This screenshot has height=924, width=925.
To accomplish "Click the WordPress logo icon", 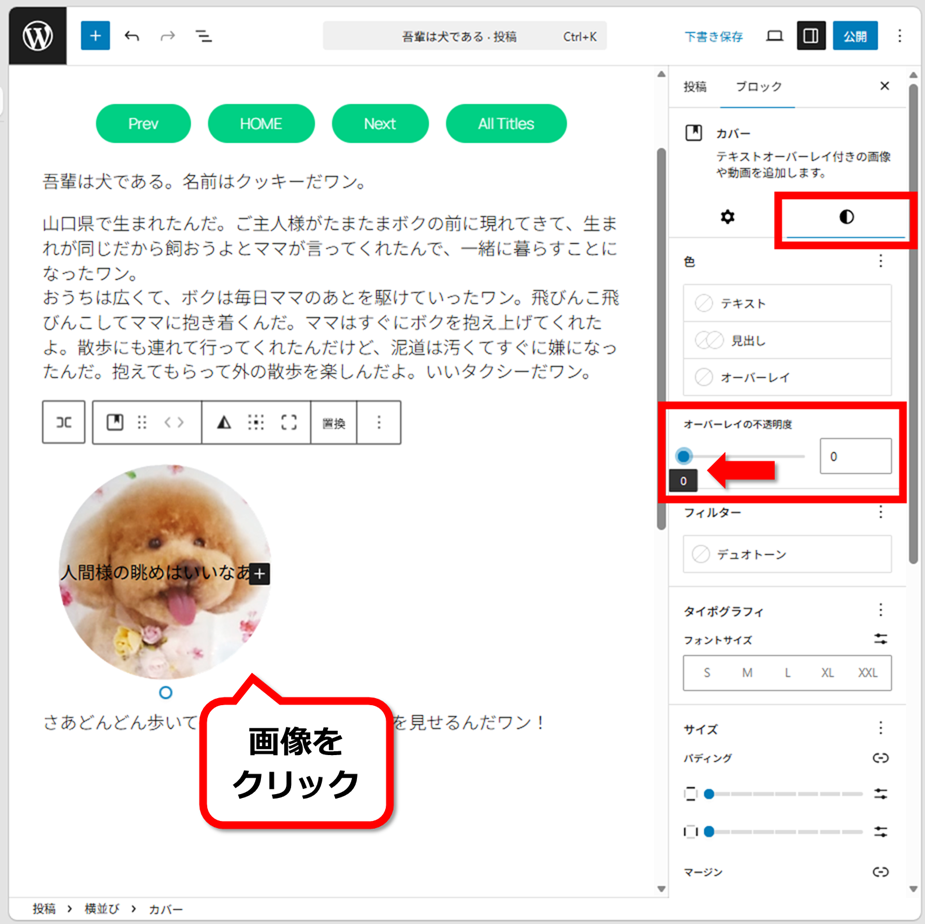I will pos(37,36).
